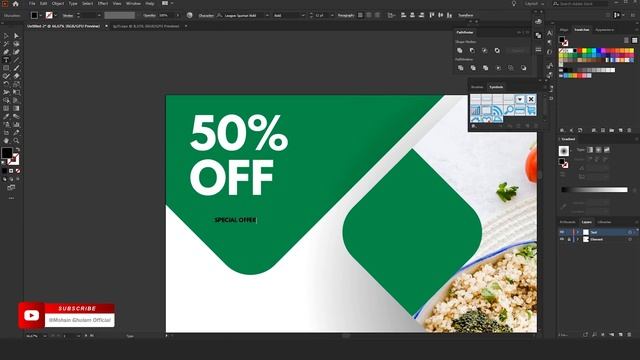The image size is (640, 360).
Task: Click Exclude in Pathfinder panel
Action: (x=497, y=51)
